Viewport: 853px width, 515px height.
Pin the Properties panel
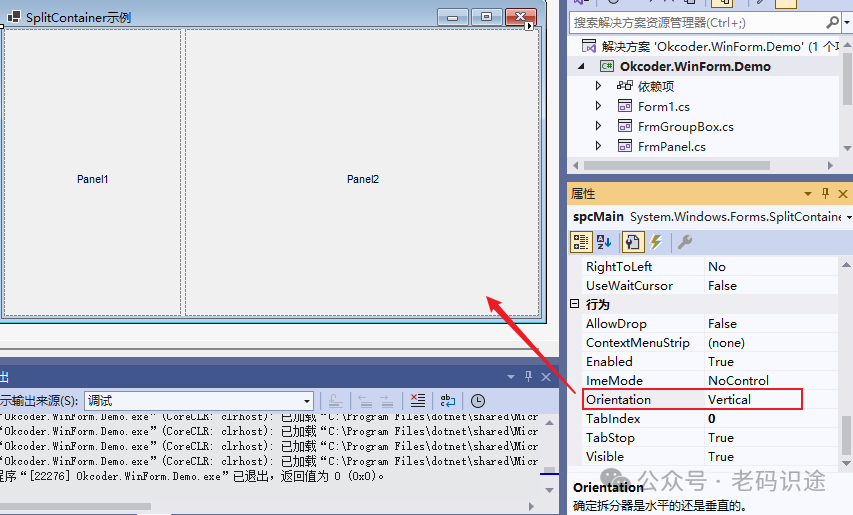825,194
